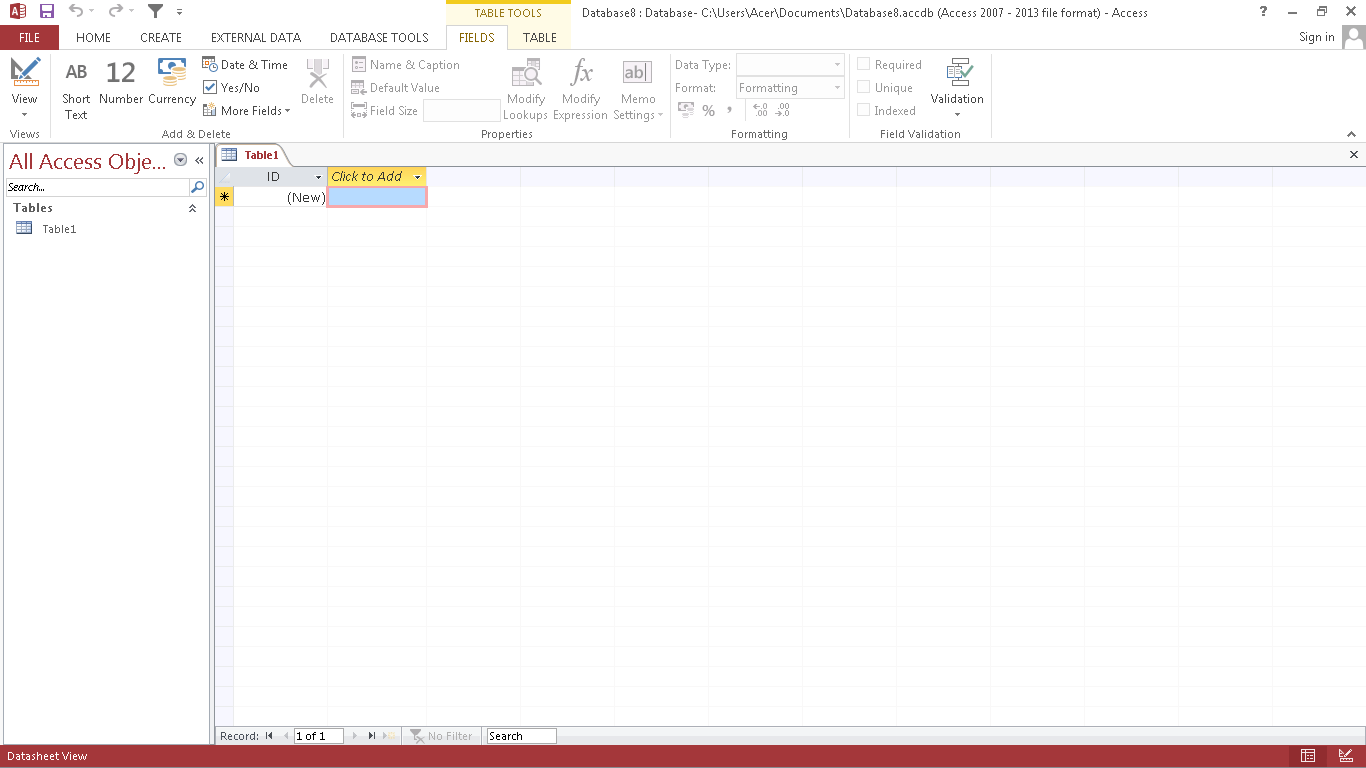Image resolution: width=1366 pixels, height=768 pixels.
Task: Add a Number field
Action: point(120,85)
